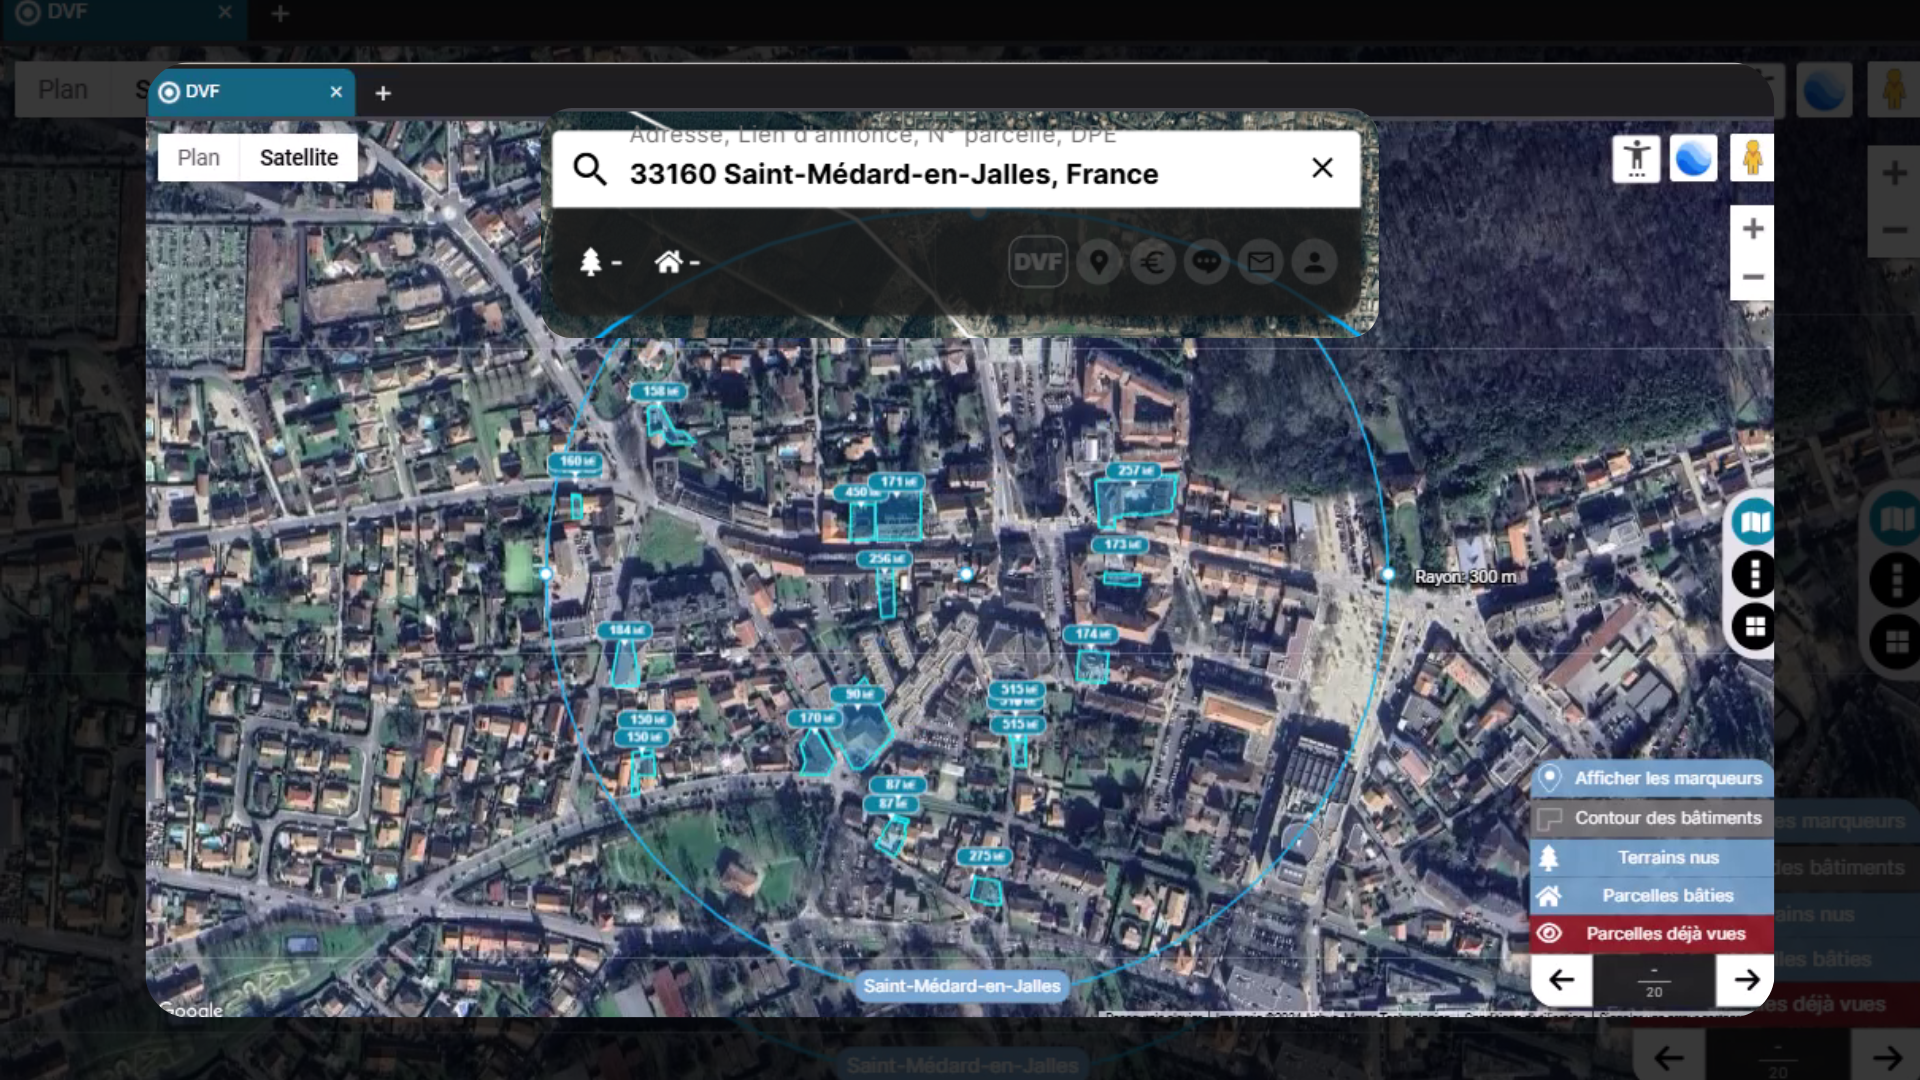Open the chat bubble icon
Image resolution: width=1920 pixels, height=1080 pixels.
1207,262
